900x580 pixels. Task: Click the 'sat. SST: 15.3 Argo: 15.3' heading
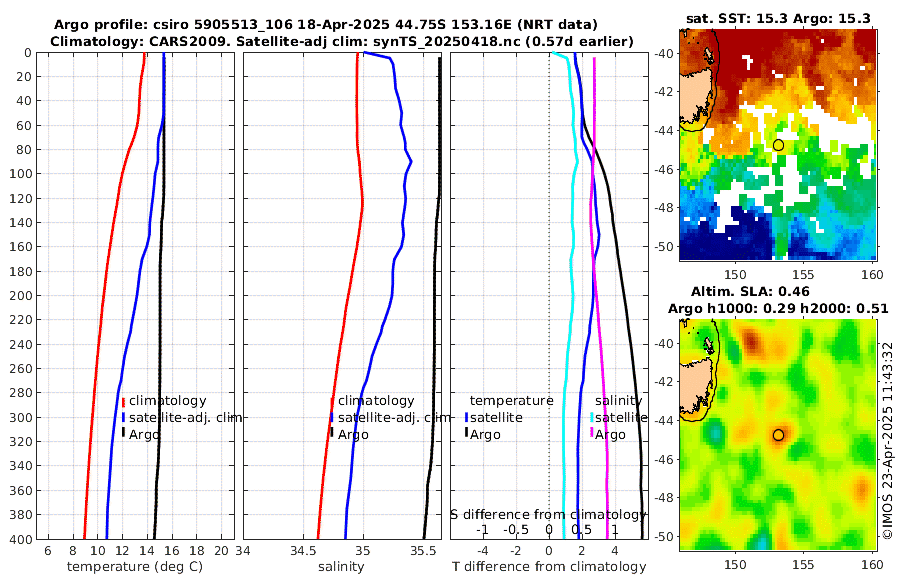click(778, 19)
